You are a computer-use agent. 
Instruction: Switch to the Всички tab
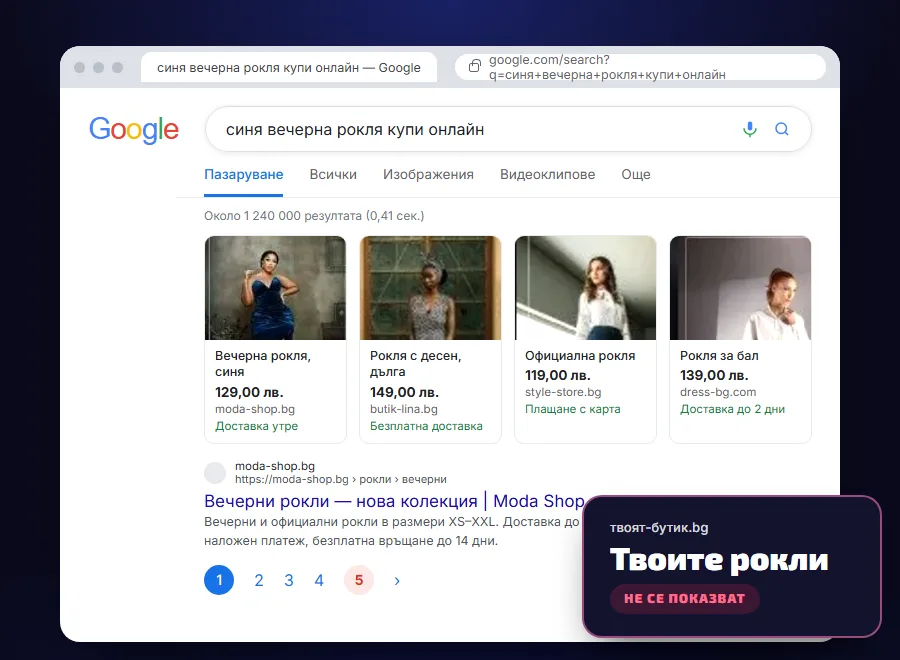click(x=333, y=174)
